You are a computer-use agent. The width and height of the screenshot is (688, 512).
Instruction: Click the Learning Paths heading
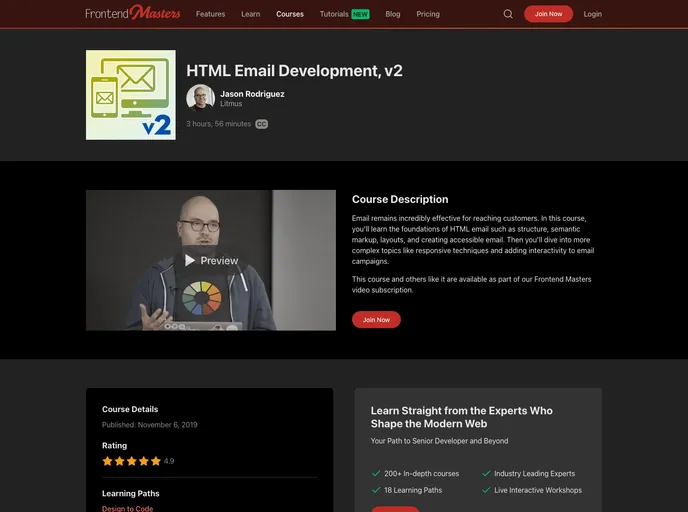[131, 494]
